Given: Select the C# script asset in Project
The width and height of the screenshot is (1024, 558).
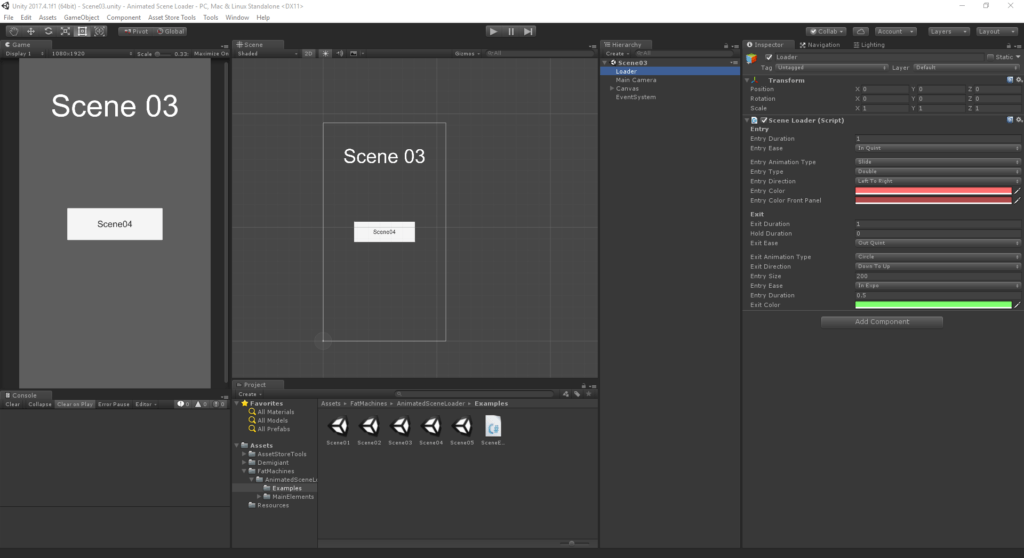Looking at the screenshot, I should point(493,430).
